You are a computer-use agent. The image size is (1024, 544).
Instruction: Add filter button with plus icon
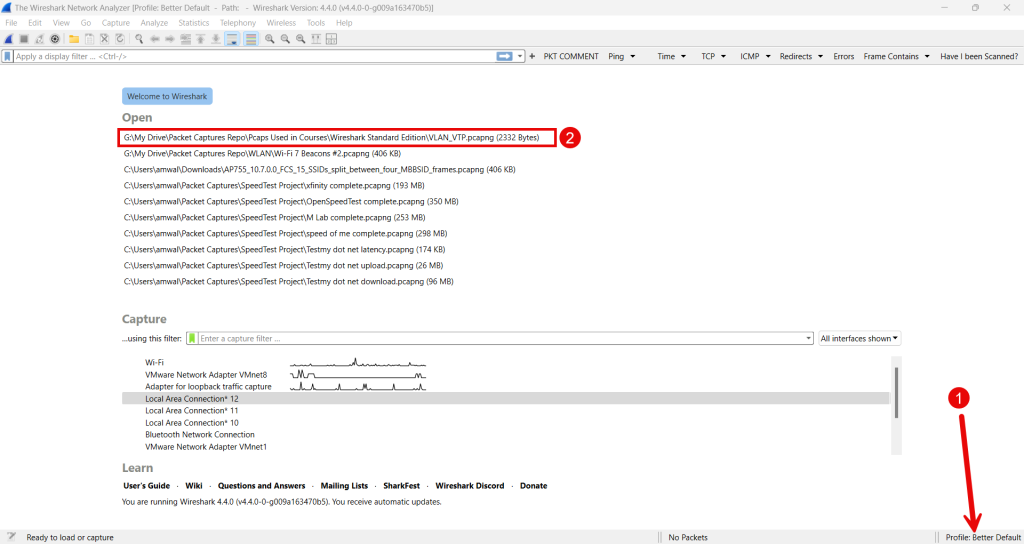[x=532, y=57]
